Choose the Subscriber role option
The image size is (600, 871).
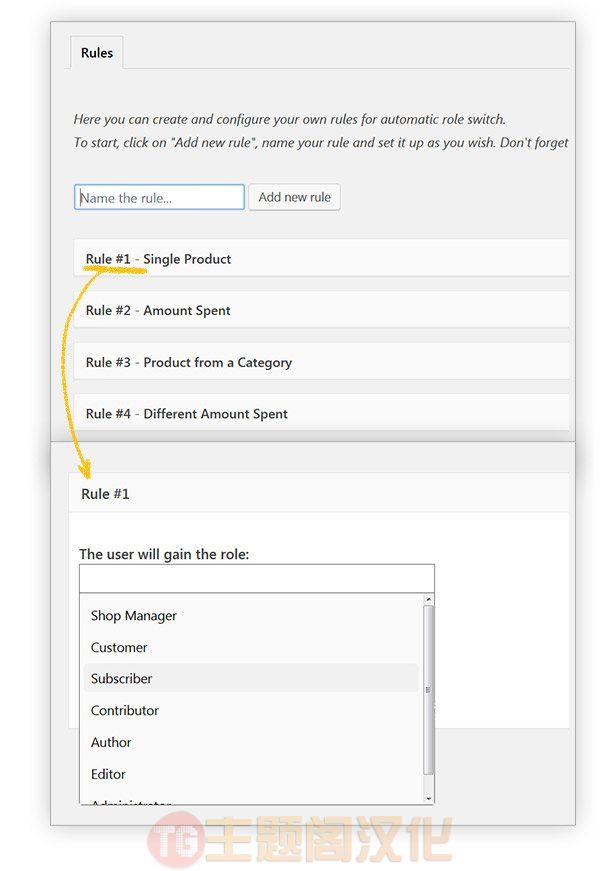pyautogui.click(x=251, y=678)
